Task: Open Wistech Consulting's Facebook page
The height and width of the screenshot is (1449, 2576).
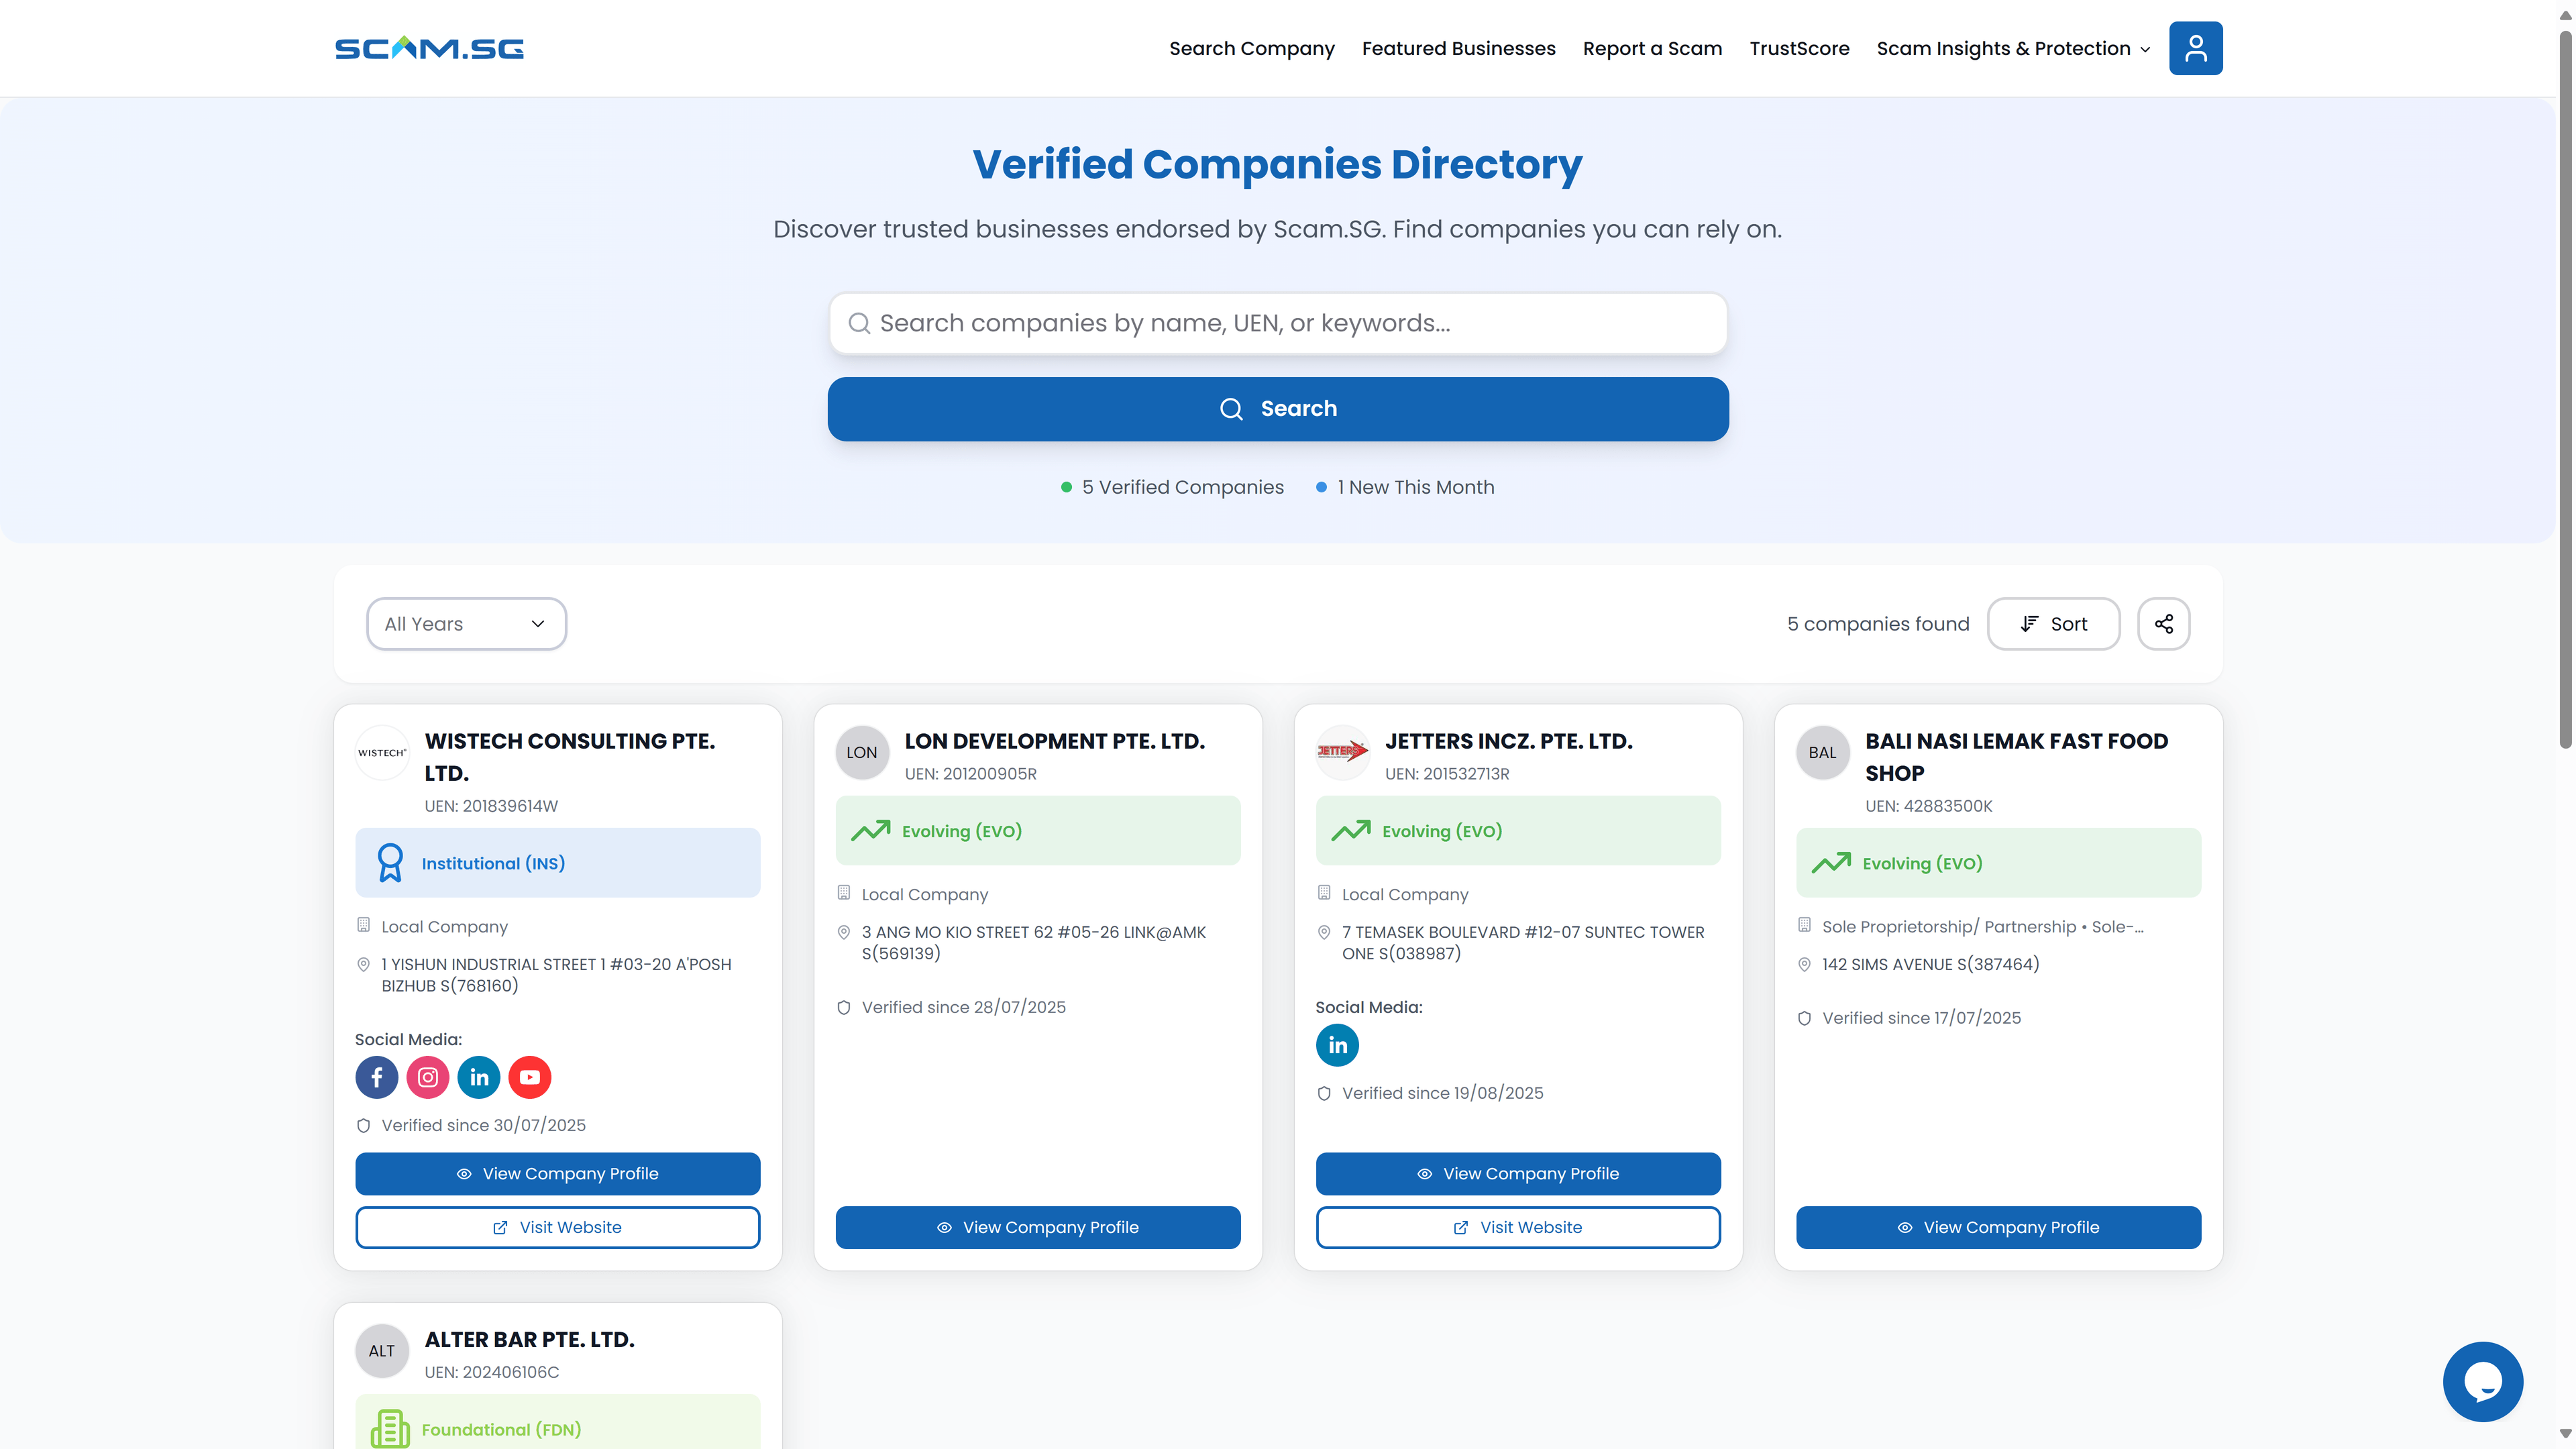Action: tap(377, 1077)
